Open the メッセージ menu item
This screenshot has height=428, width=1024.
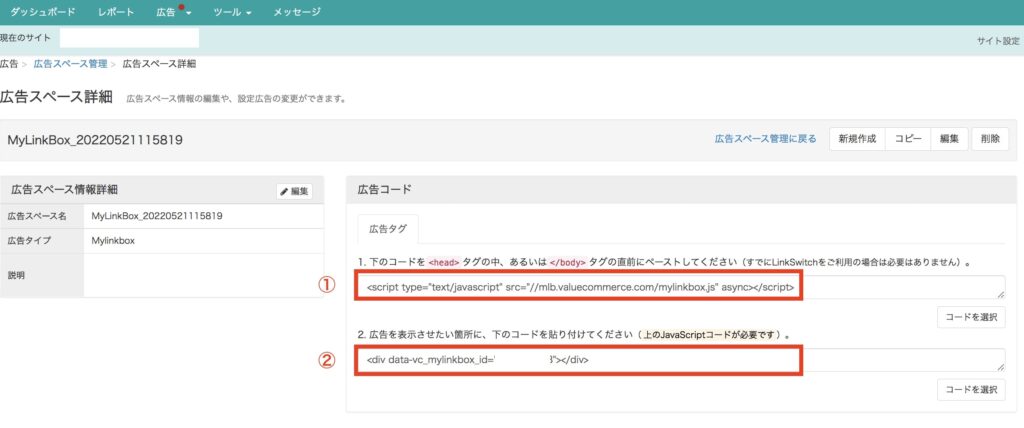tap(297, 12)
